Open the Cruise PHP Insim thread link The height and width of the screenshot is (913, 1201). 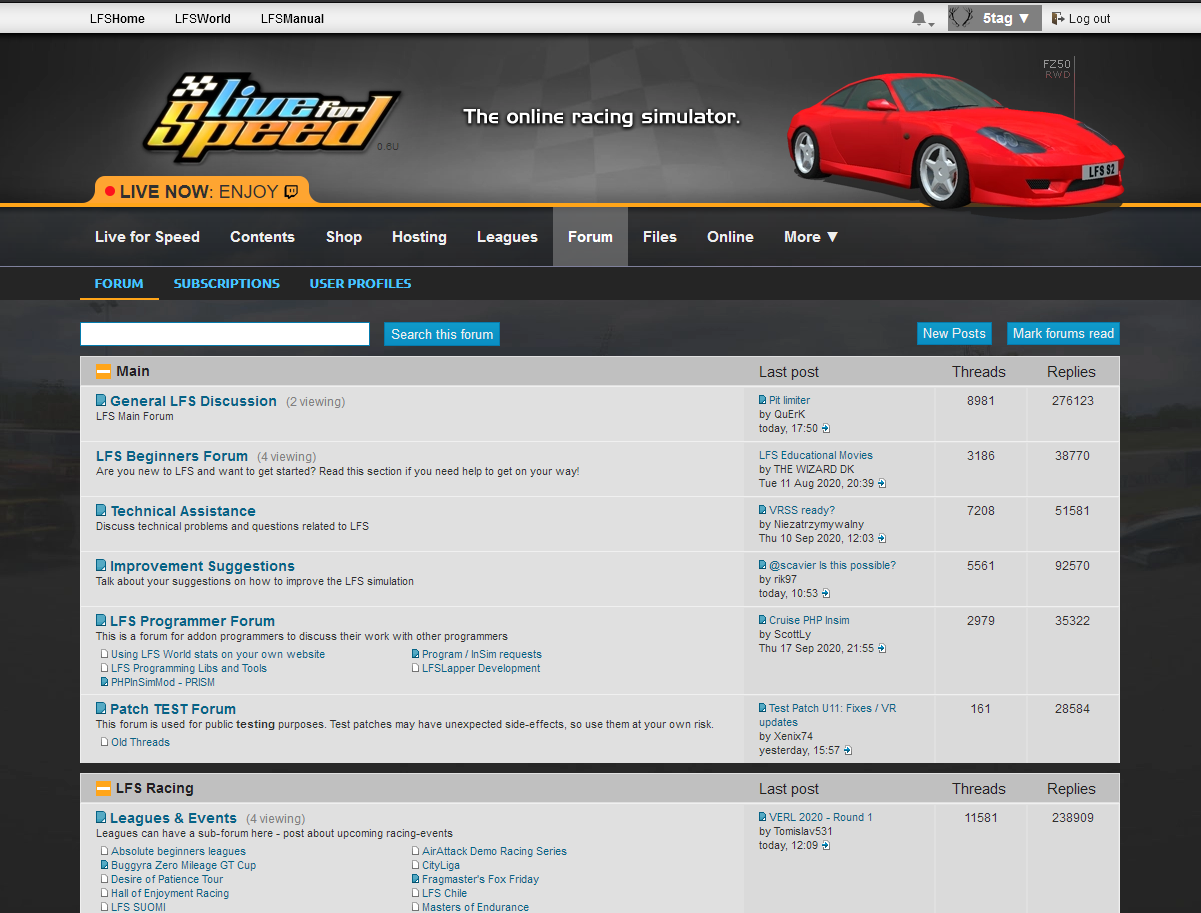pyautogui.click(x=809, y=620)
